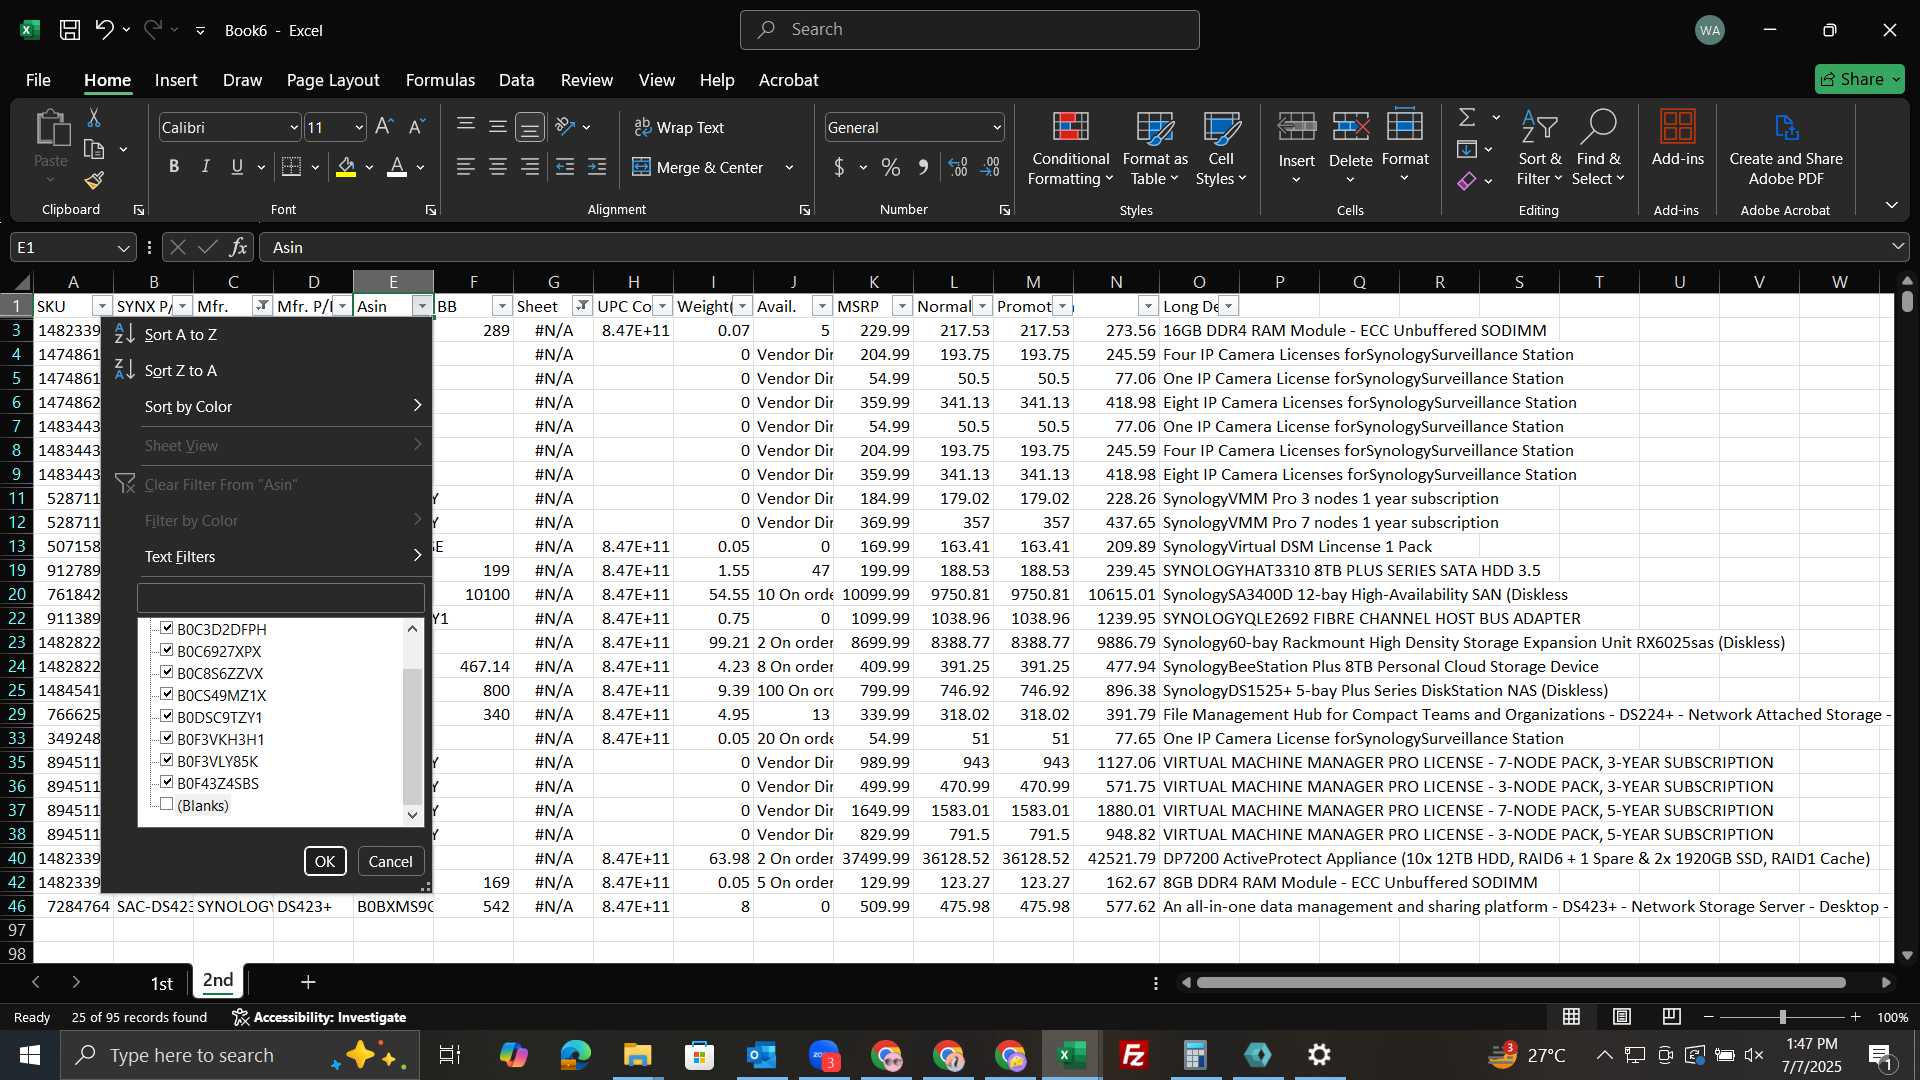Open Merge & Center dropdown arrow
The height and width of the screenshot is (1080, 1920).
(789, 167)
